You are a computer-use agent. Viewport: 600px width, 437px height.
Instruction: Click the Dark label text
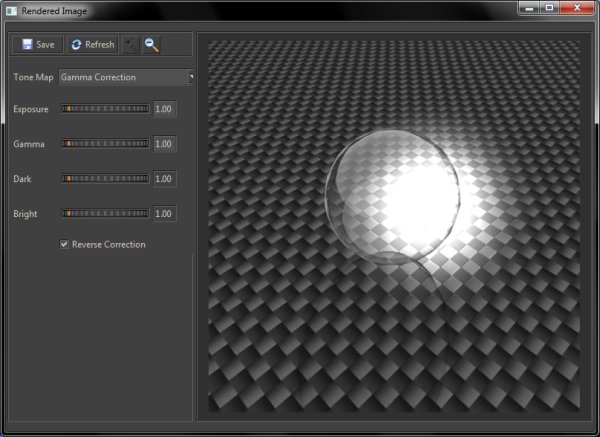[23, 179]
